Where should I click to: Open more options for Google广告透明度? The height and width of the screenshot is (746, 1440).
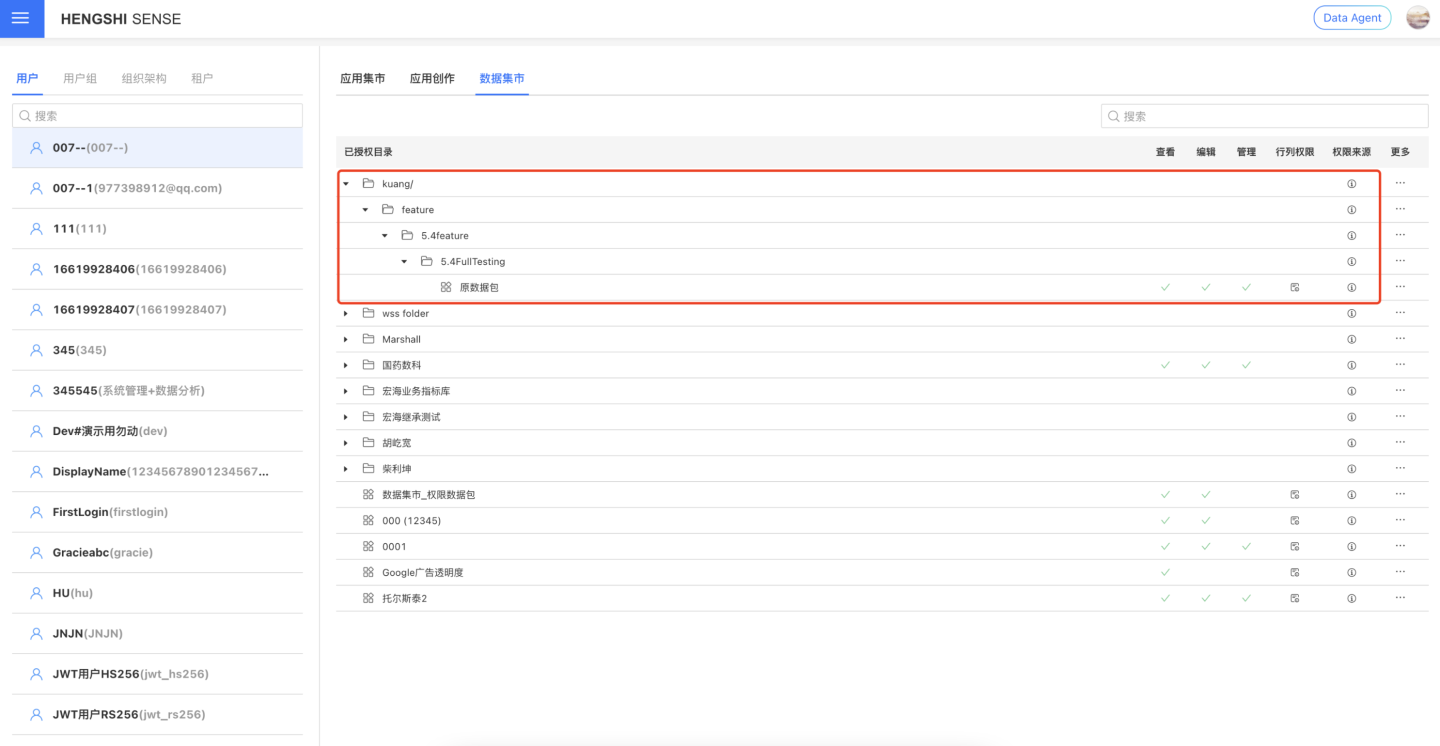1400,573
